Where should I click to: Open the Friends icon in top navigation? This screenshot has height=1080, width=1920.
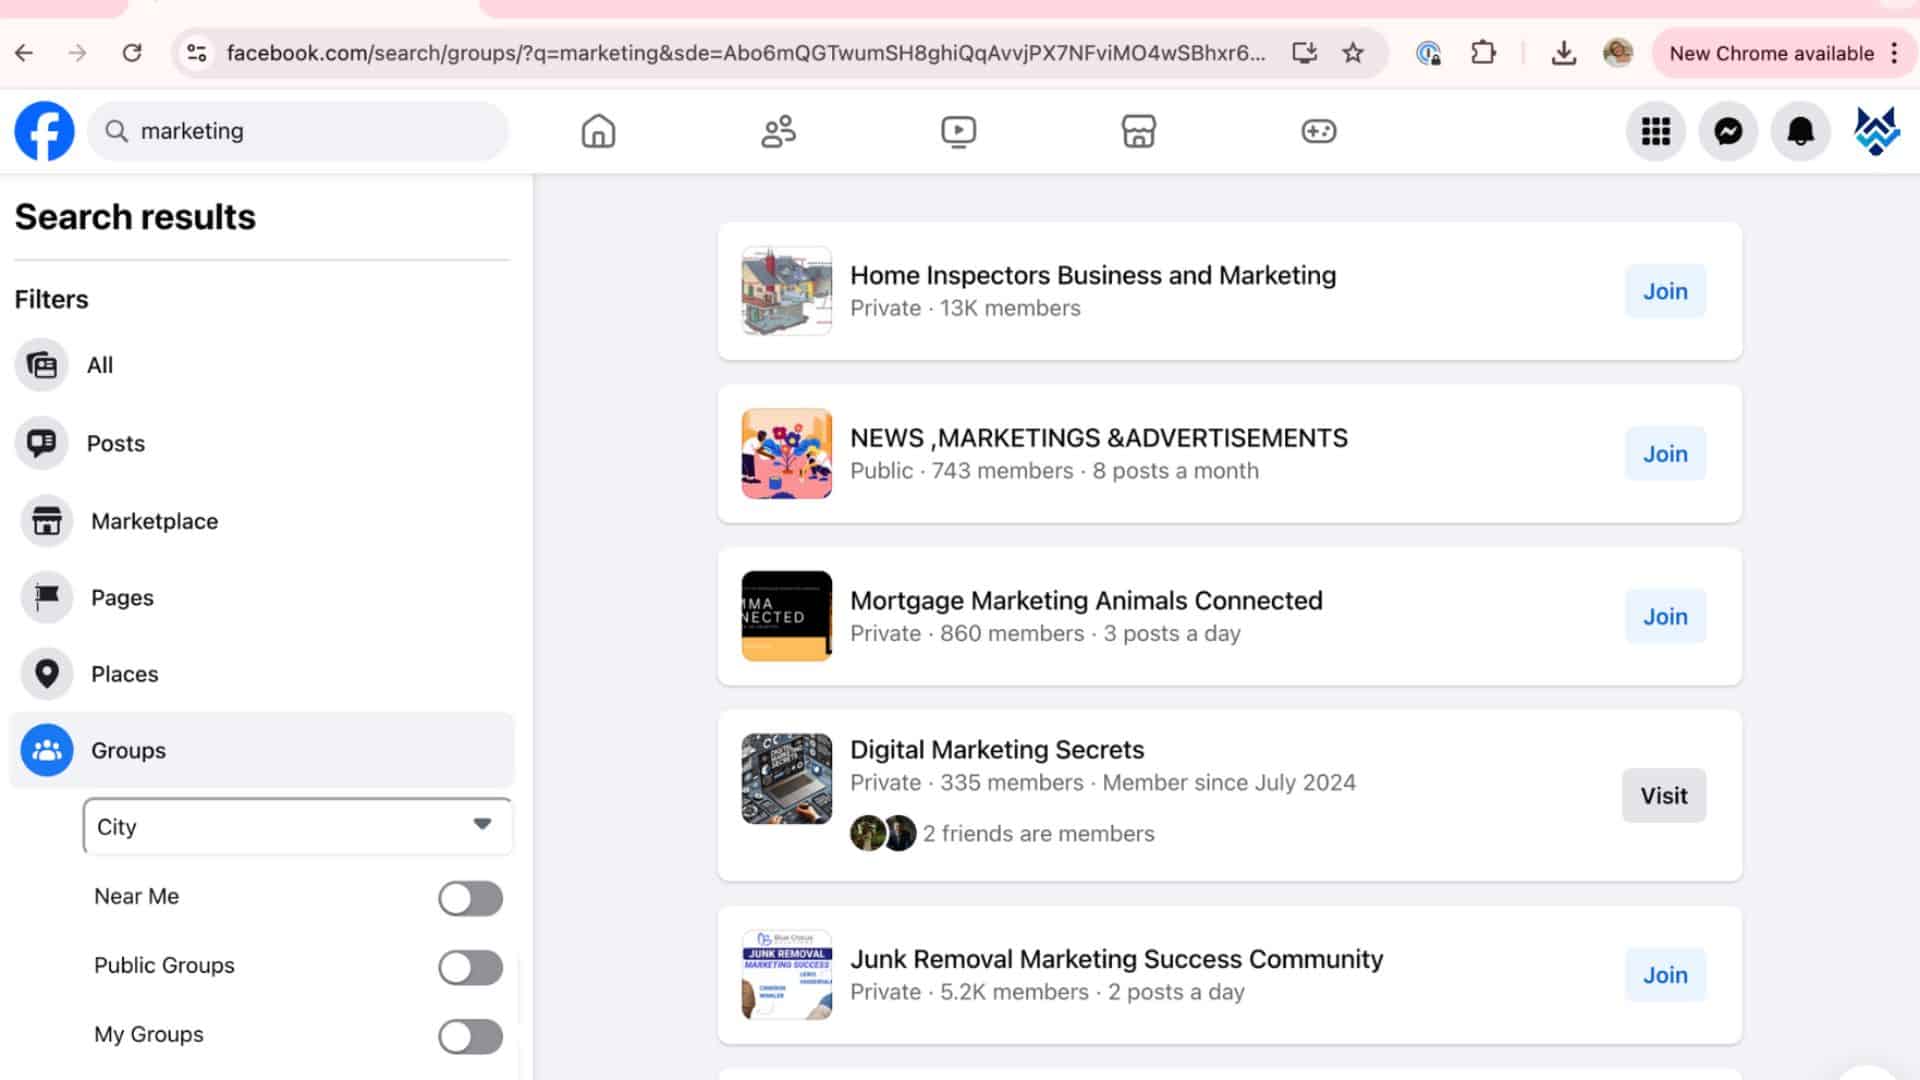pos(778,131)
